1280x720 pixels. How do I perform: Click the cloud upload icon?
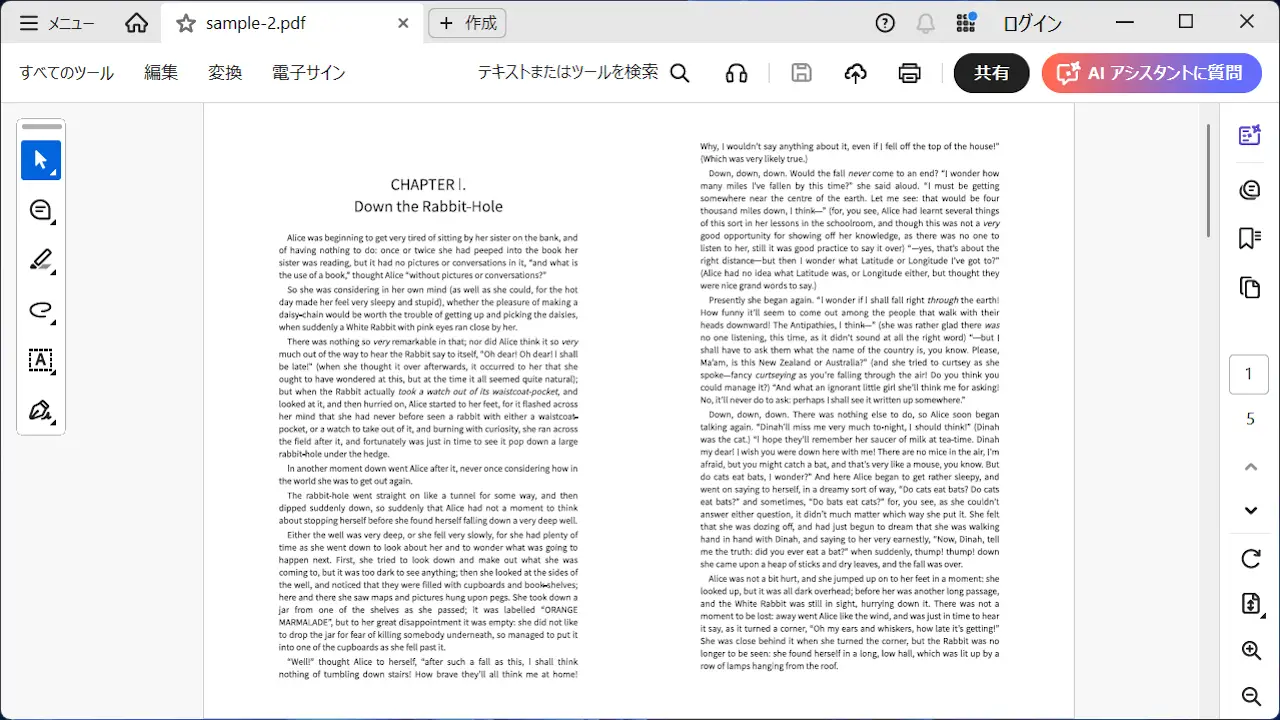tap(855, 73)
